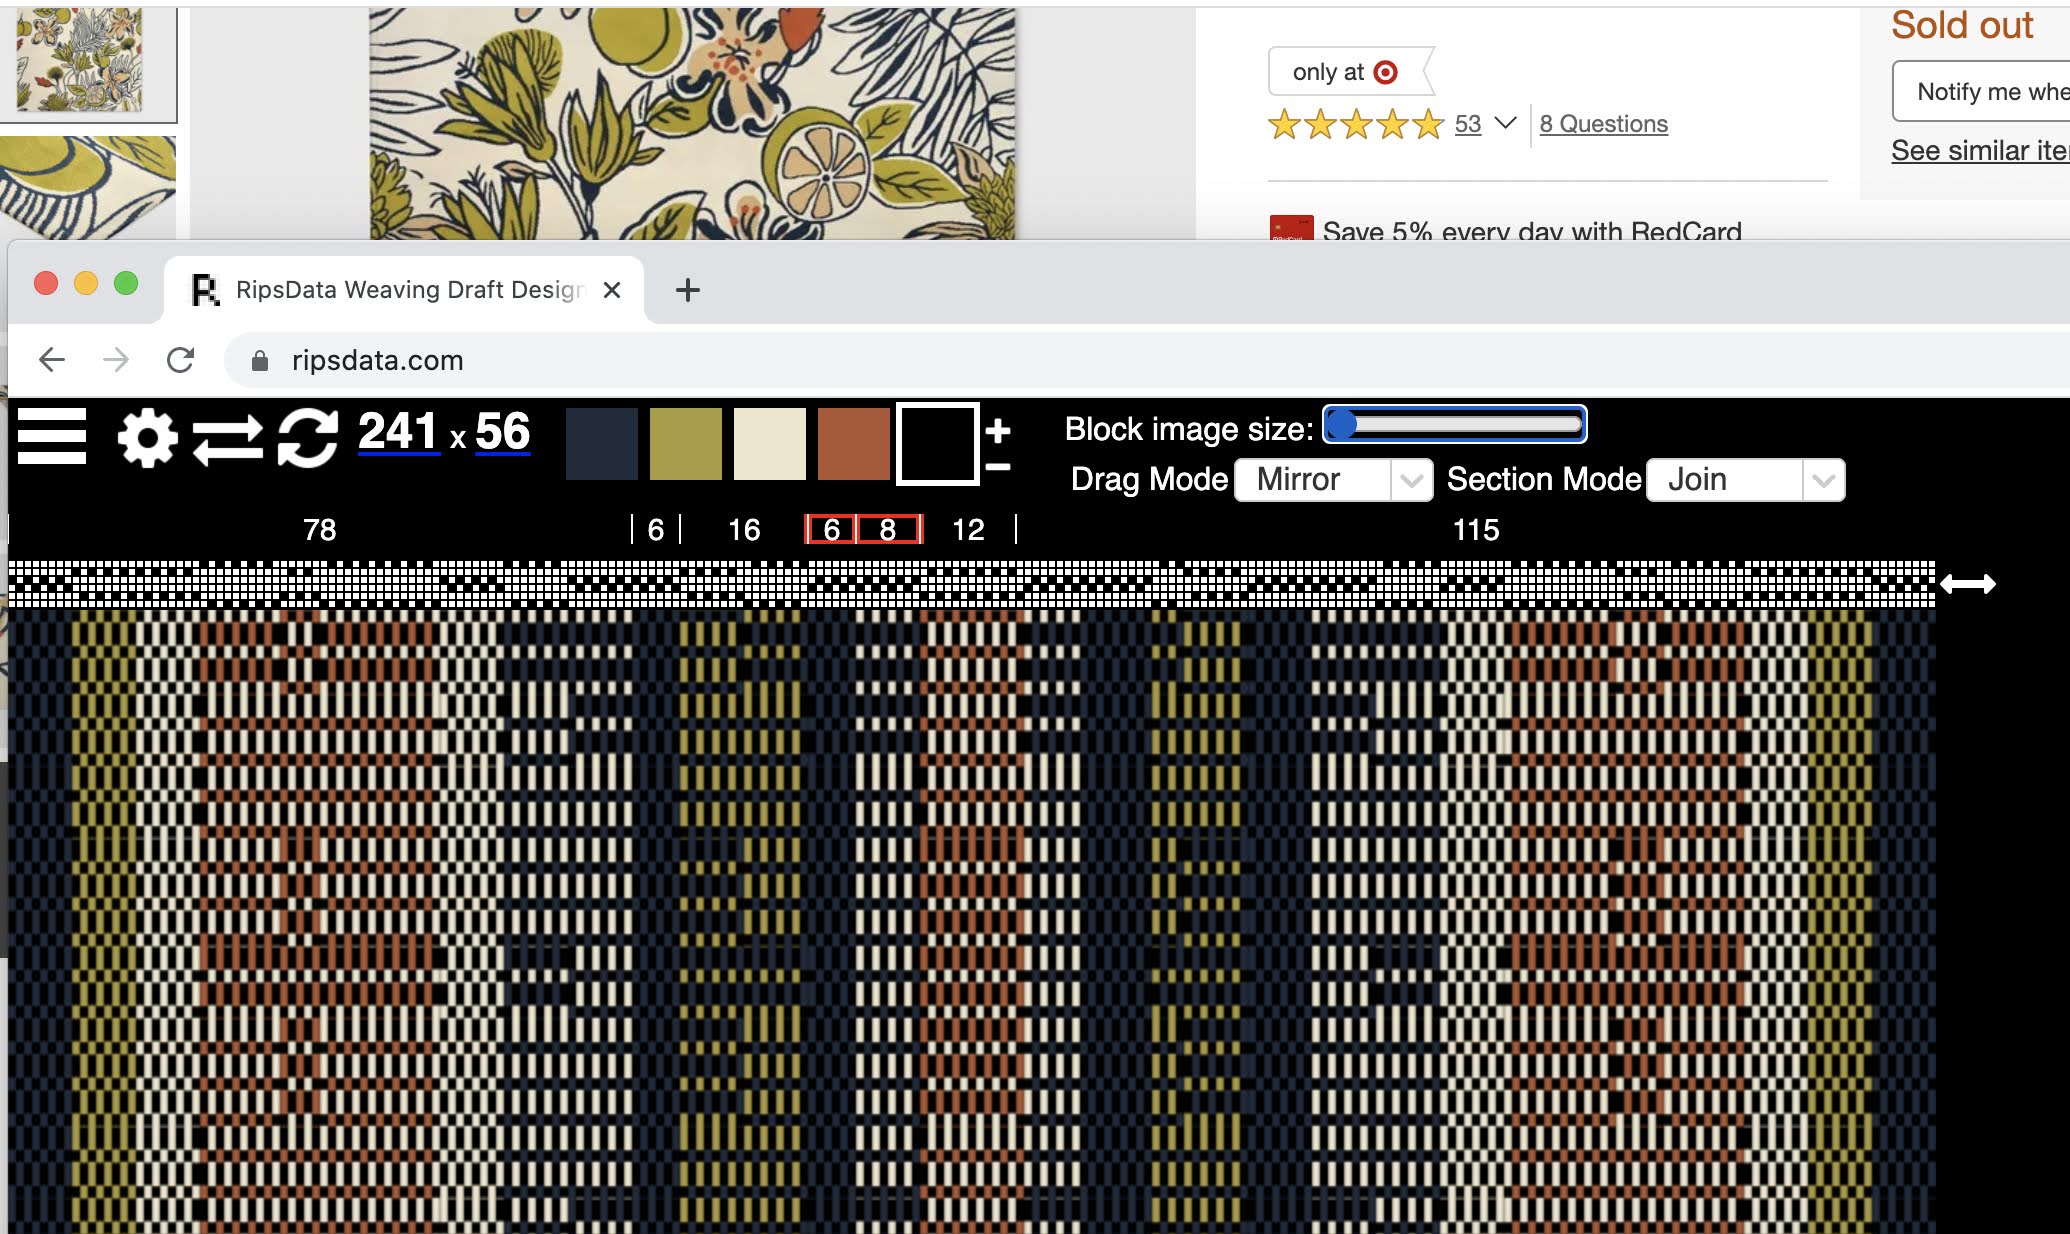Click the horizontal resize arrow handle

point(1967,584)
